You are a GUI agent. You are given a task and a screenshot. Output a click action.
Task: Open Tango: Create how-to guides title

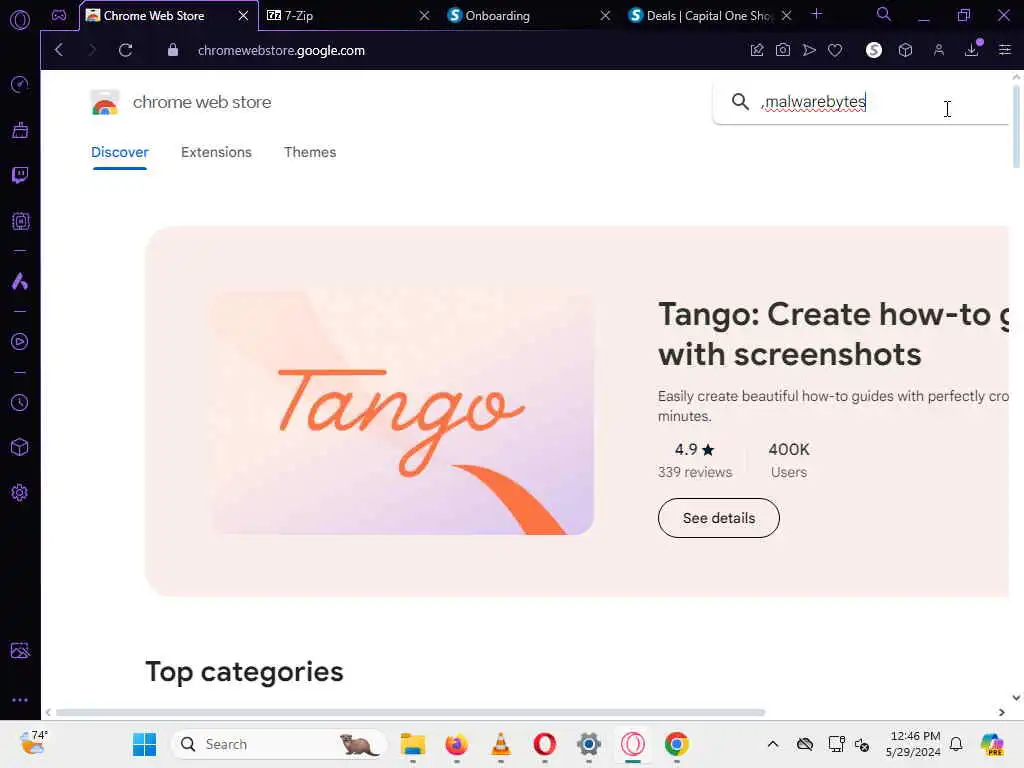833,334
